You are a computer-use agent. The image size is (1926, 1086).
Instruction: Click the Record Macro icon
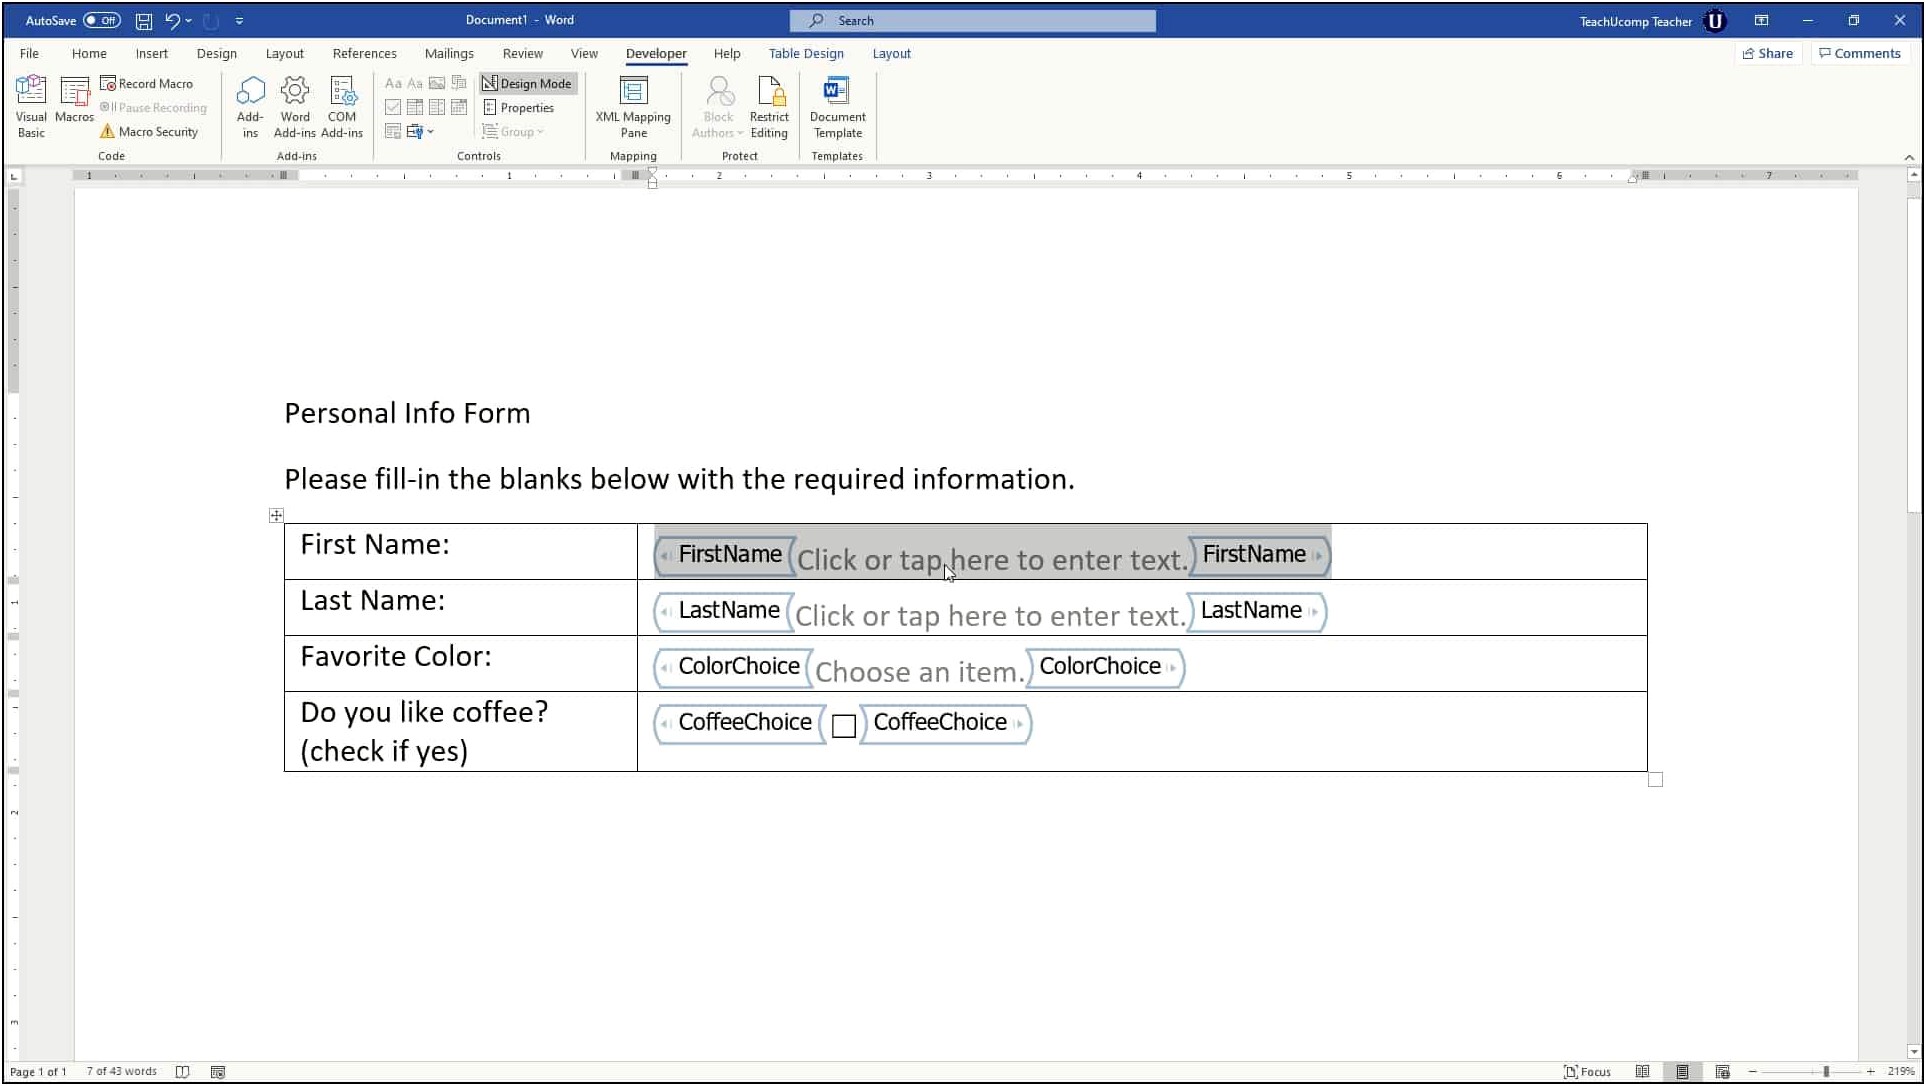click(146, 82)
